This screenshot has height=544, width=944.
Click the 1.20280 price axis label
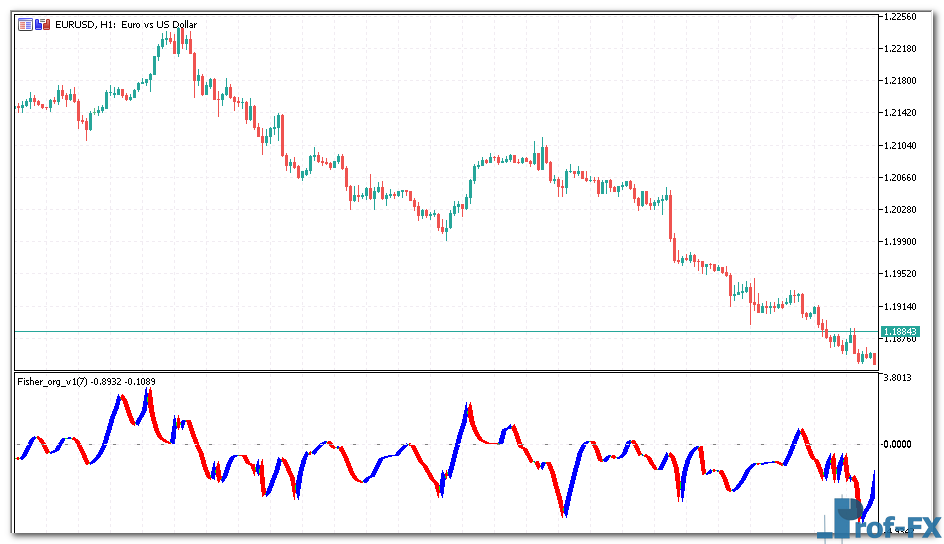point(900,209)
